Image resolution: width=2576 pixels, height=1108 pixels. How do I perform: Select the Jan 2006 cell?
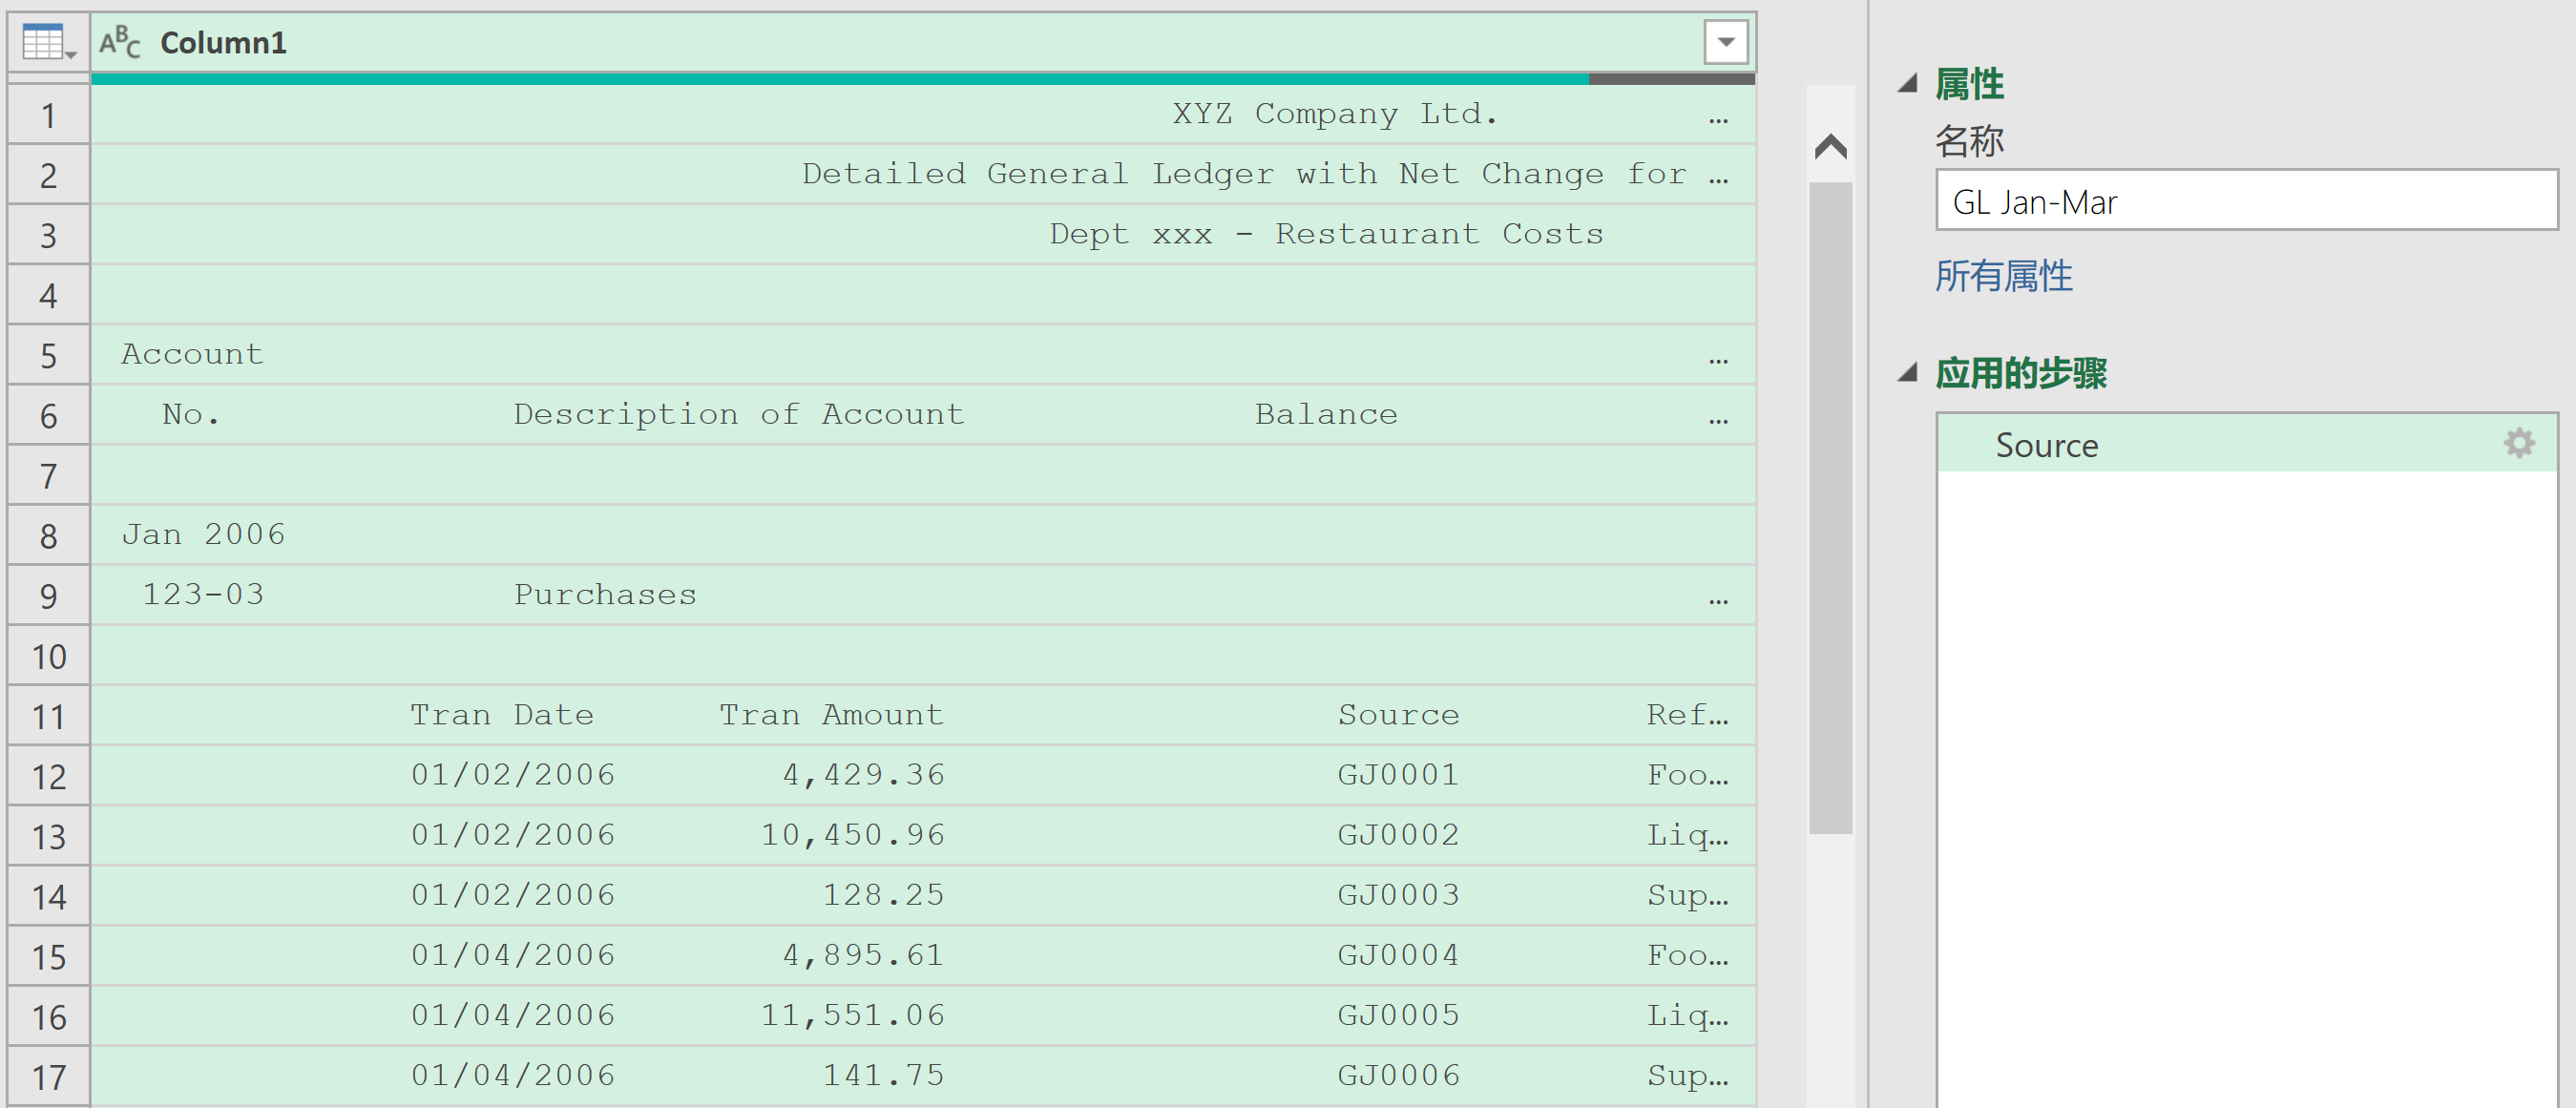[x=204, y=535]
